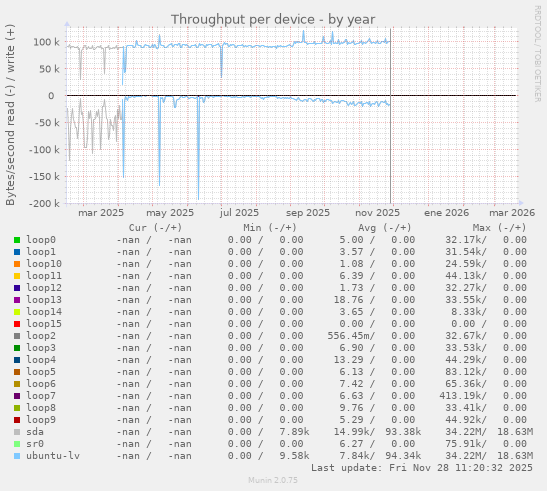
Task: Click sda average write value 93.38k
Action: 403,432
